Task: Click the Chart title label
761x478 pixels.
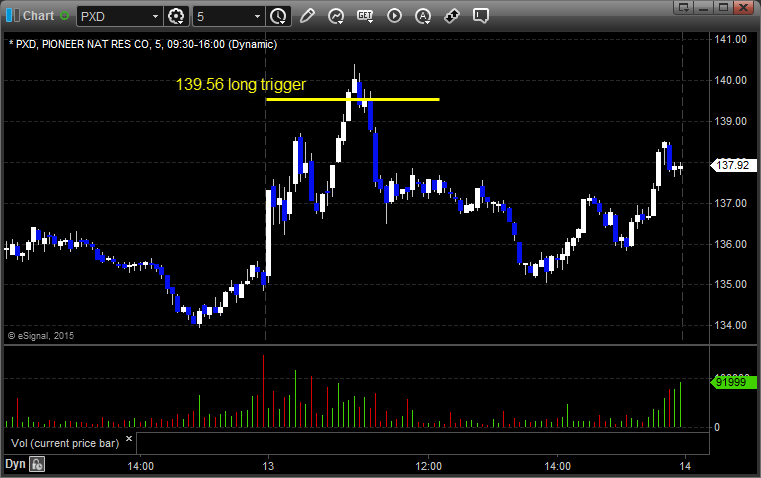Action: [38, 16]
